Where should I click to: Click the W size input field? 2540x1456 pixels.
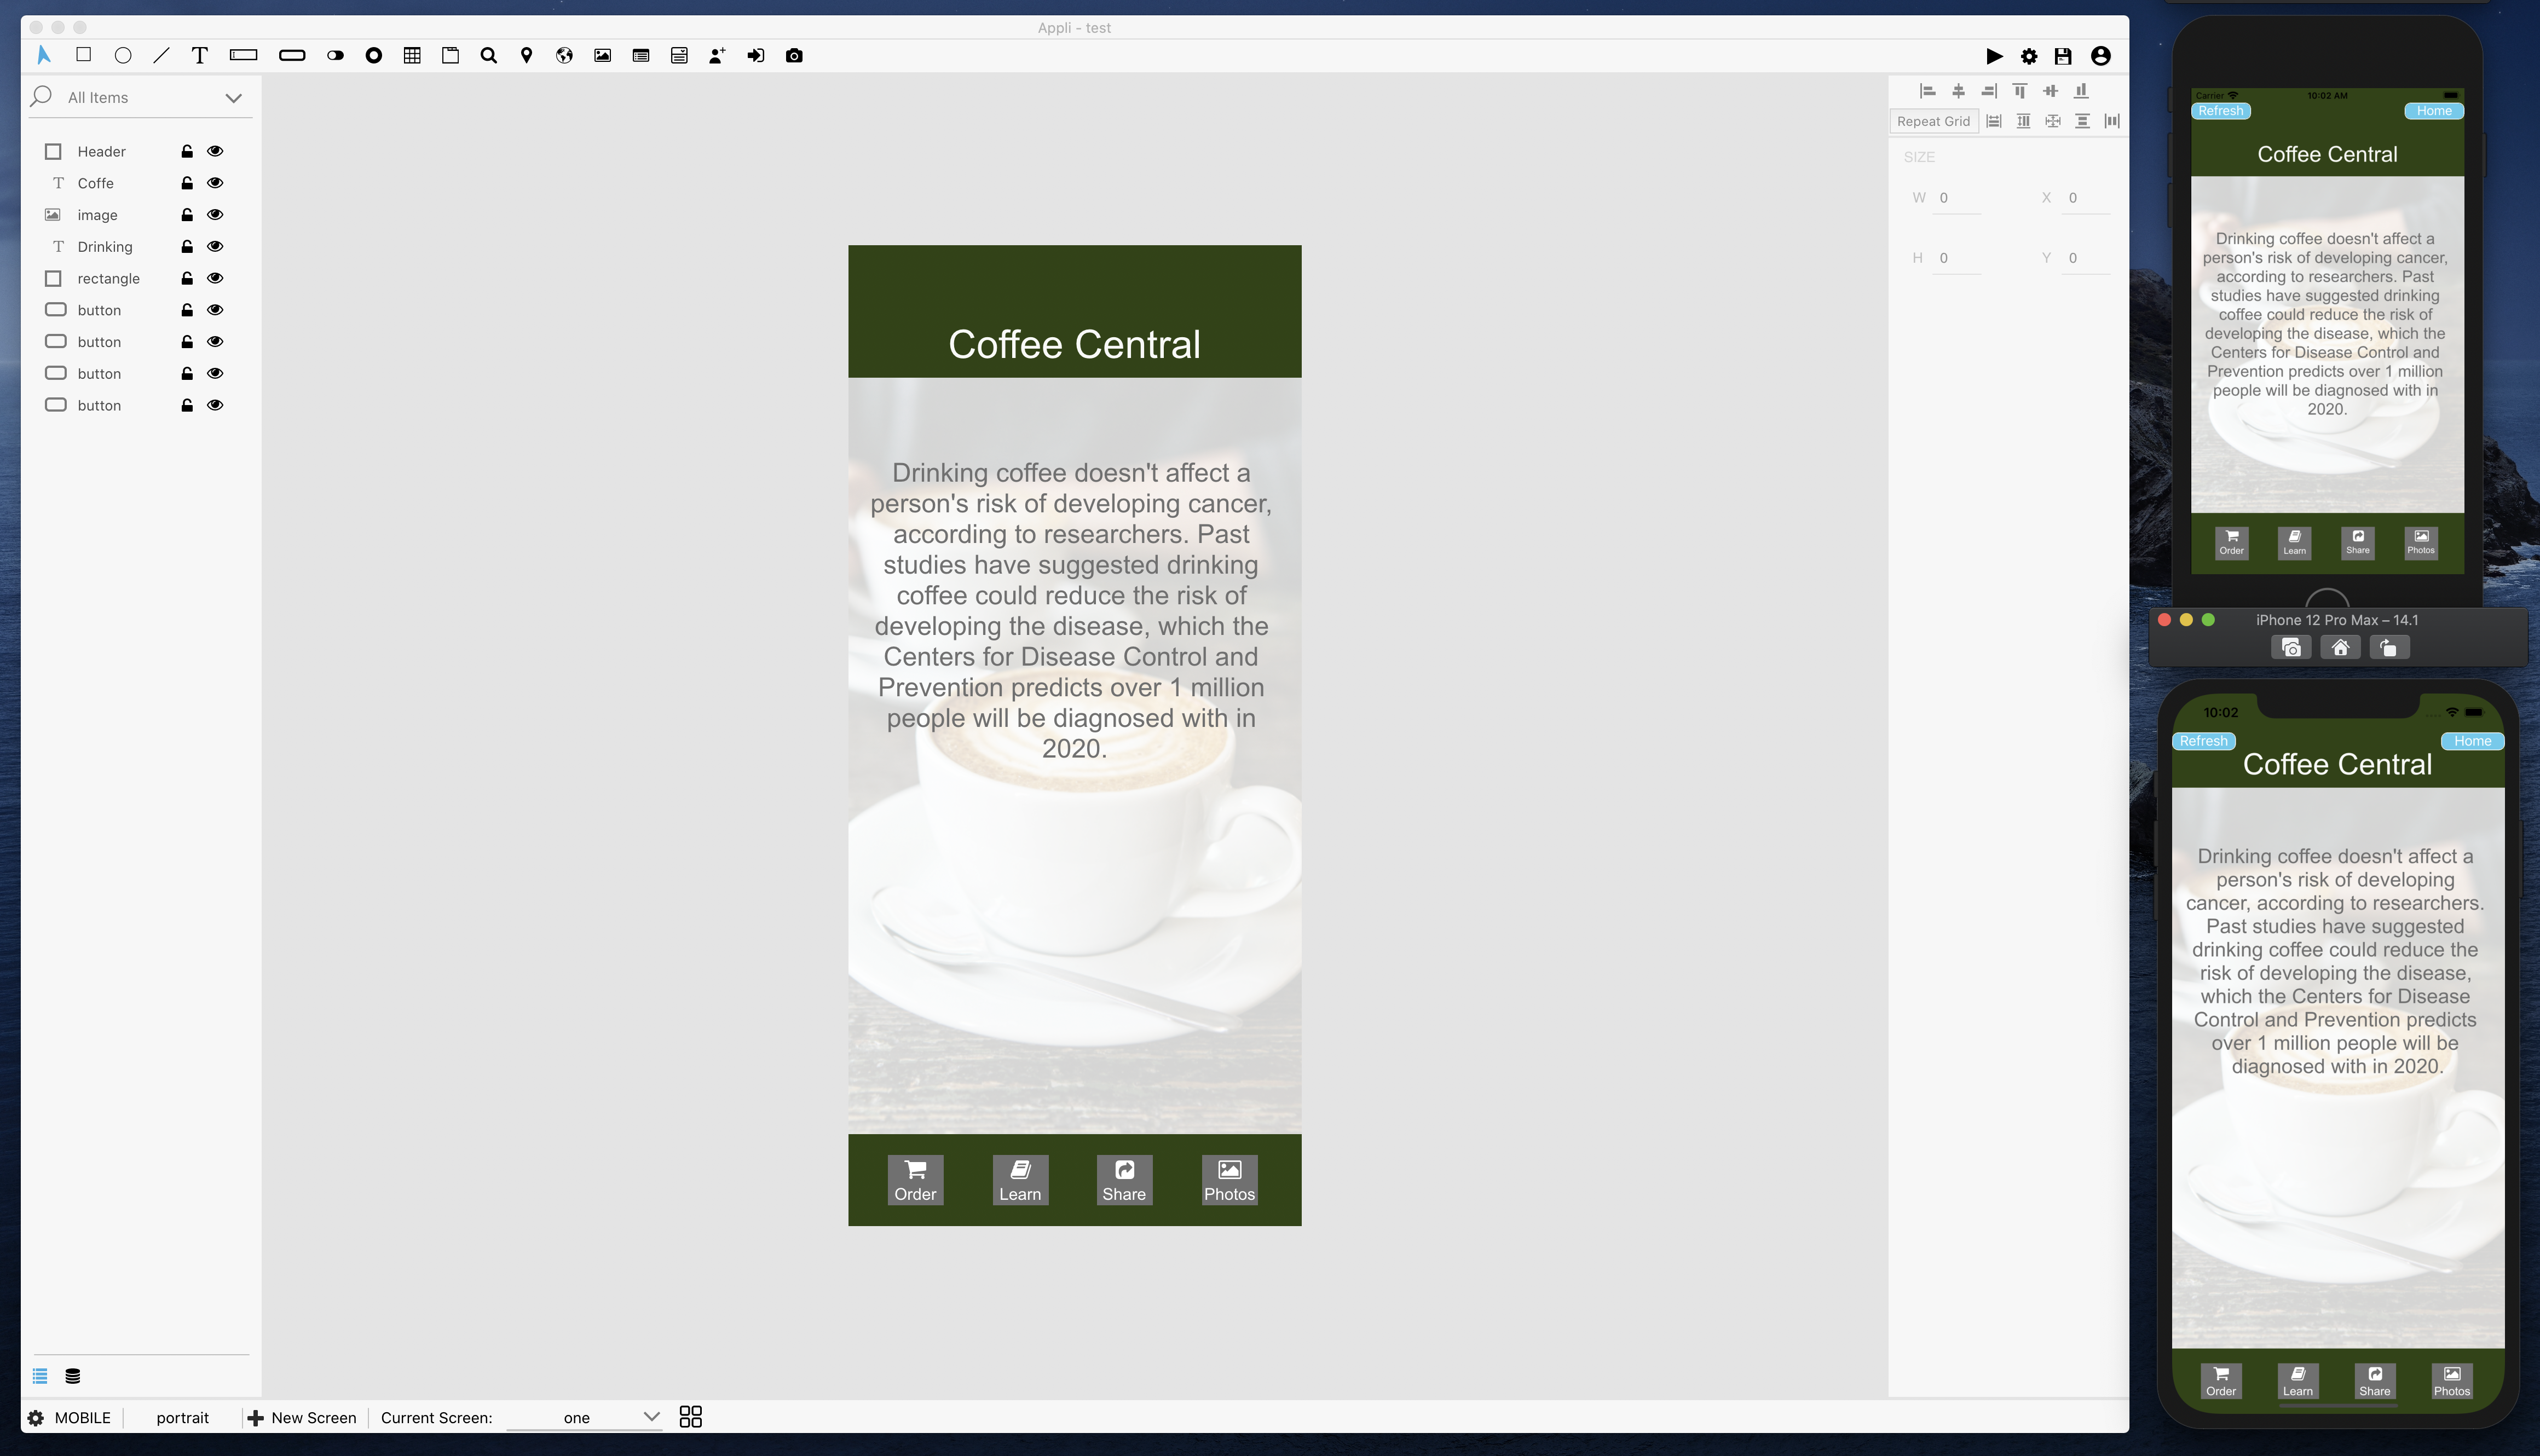click(x=1958, y=198)
